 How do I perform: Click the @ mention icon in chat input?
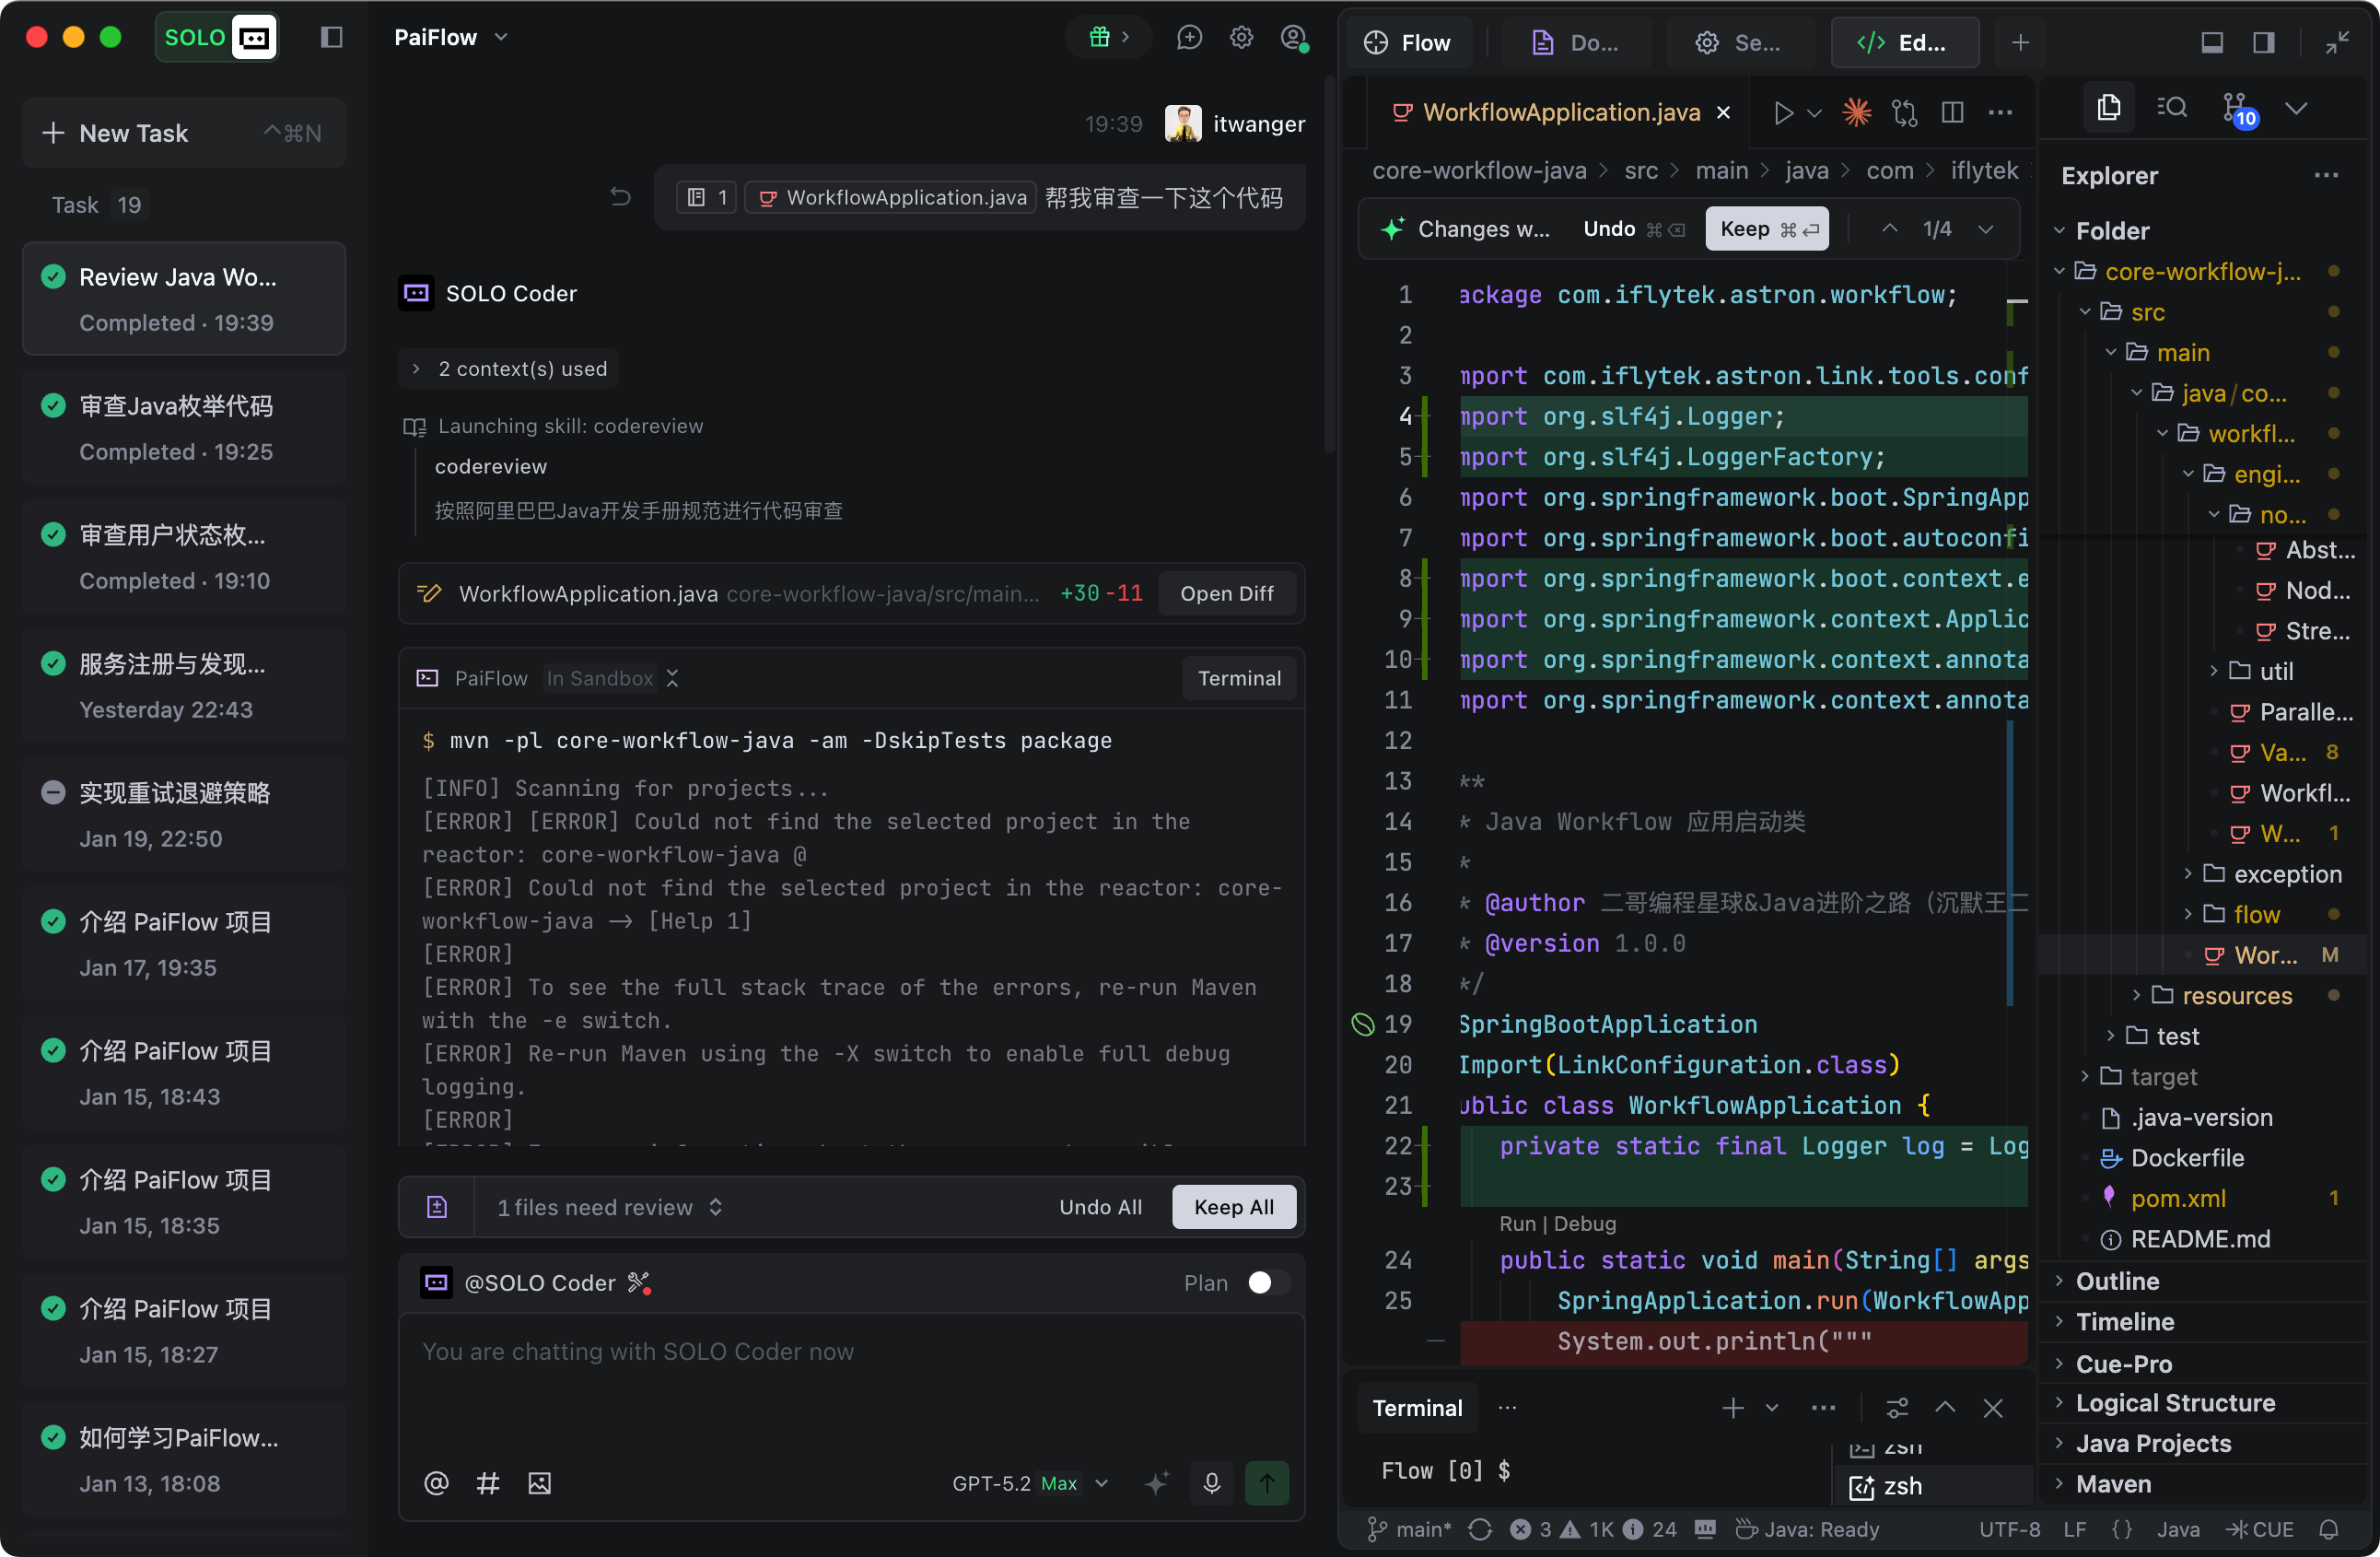pyautogui.click(x=436, y=1482)
